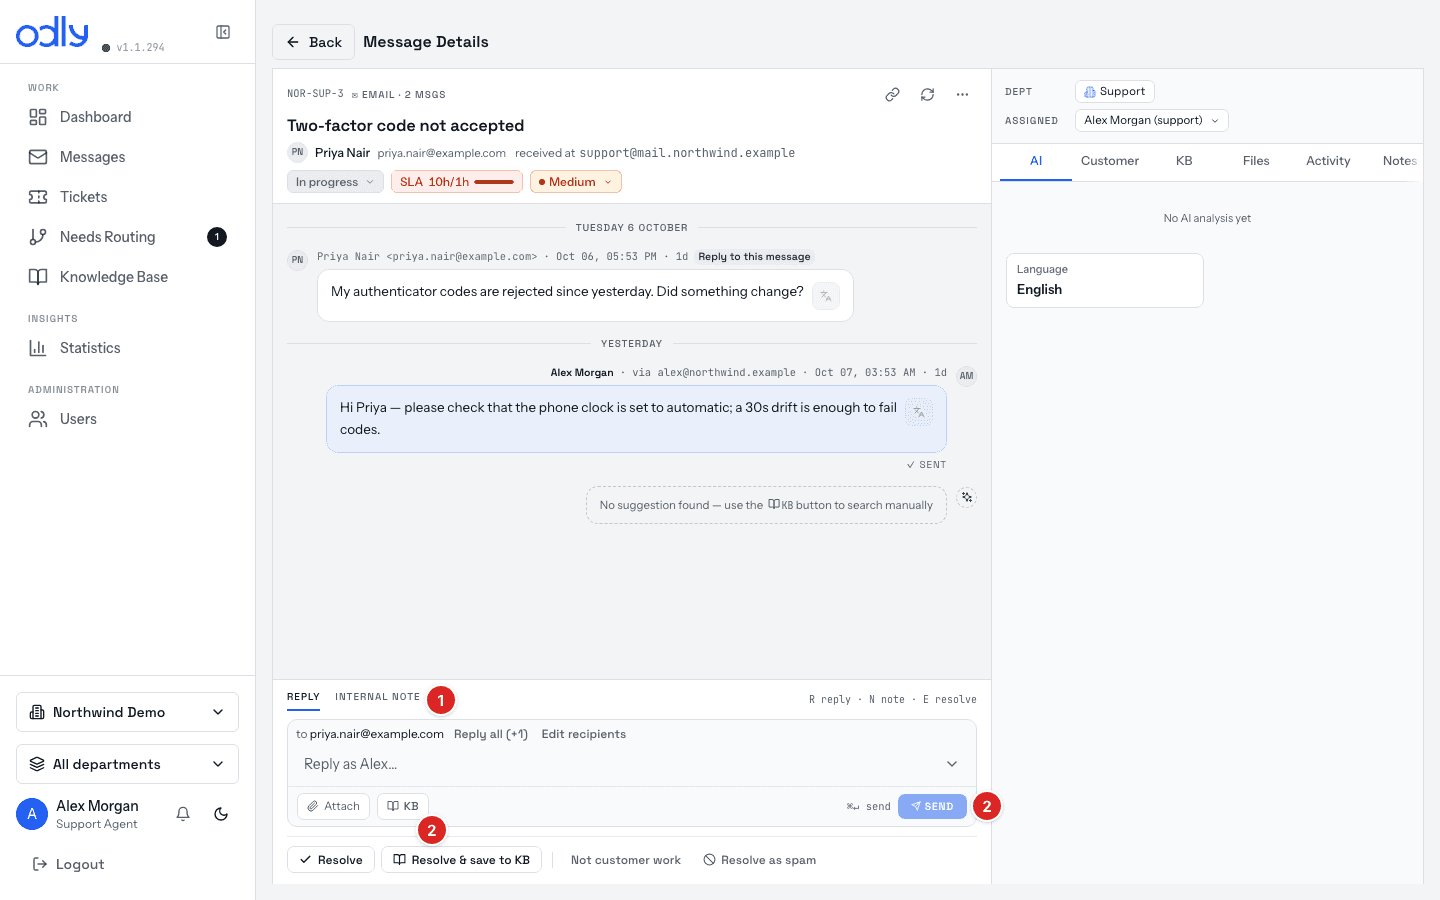This screenshot has height=900, width=1440.
Task: Switch organization from Northwind Demo
Action: pyautogui.click(x=128, y=712)
